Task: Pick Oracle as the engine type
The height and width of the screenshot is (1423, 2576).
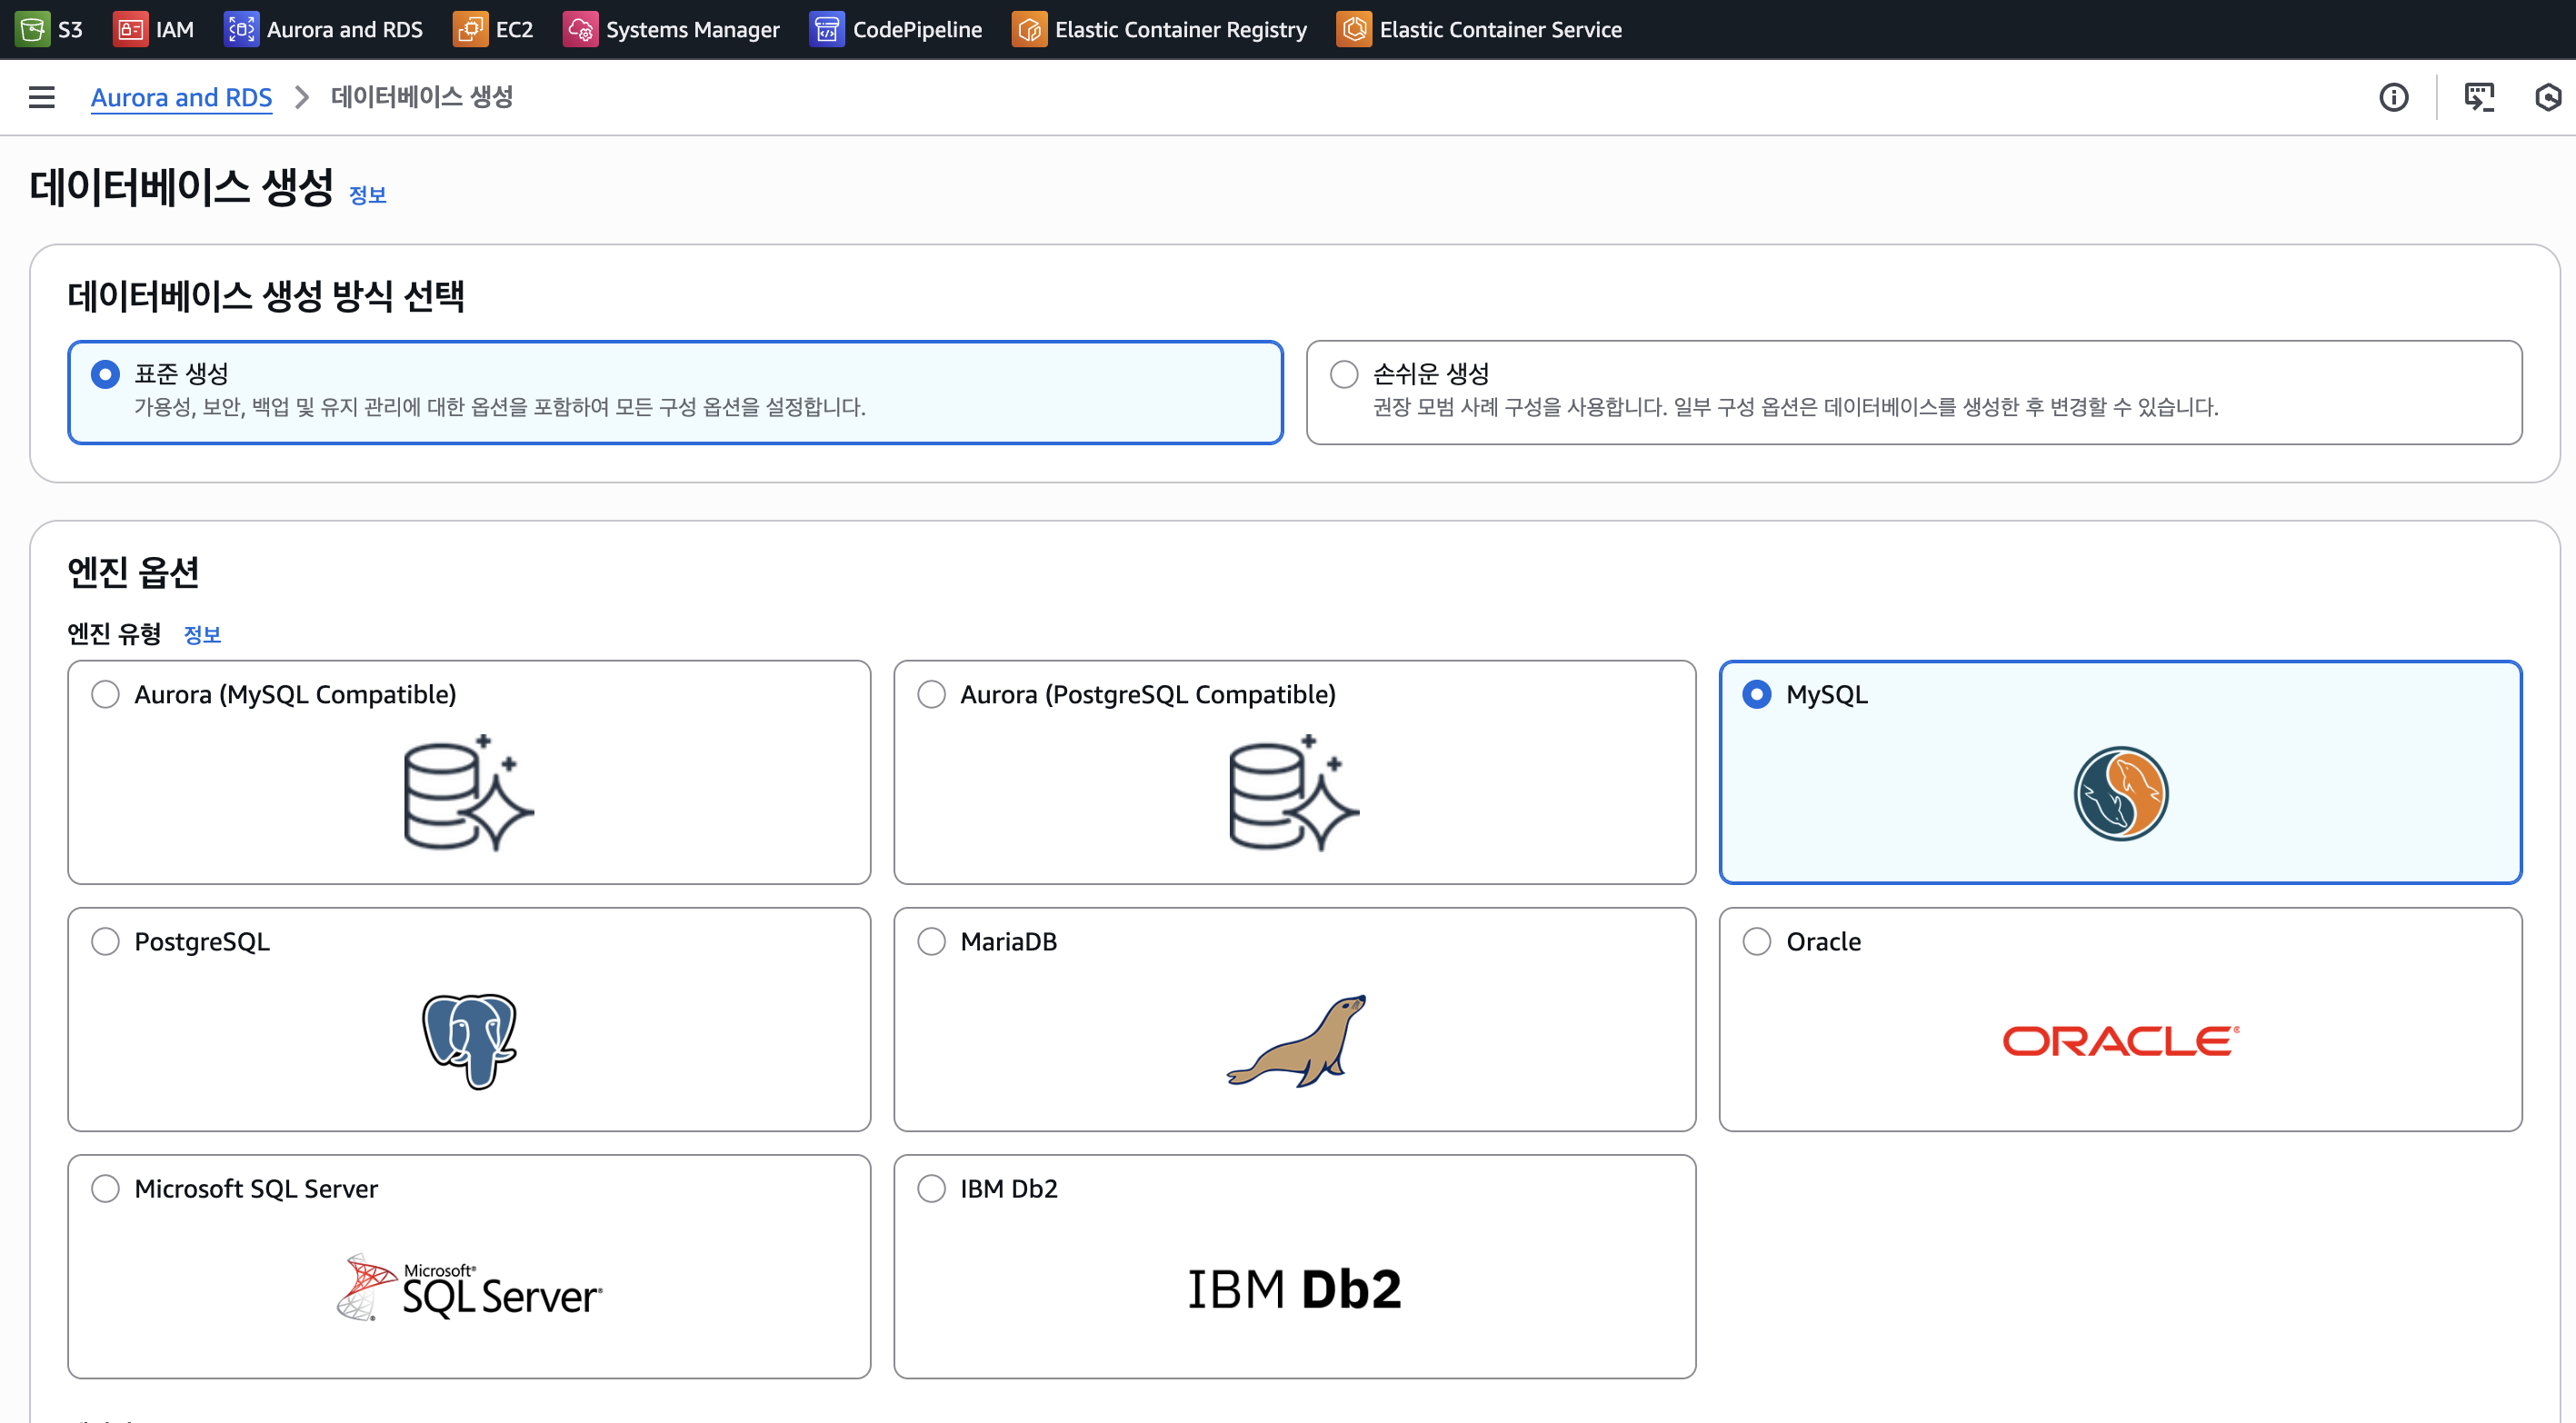Action: click(x=1756, y=941)
